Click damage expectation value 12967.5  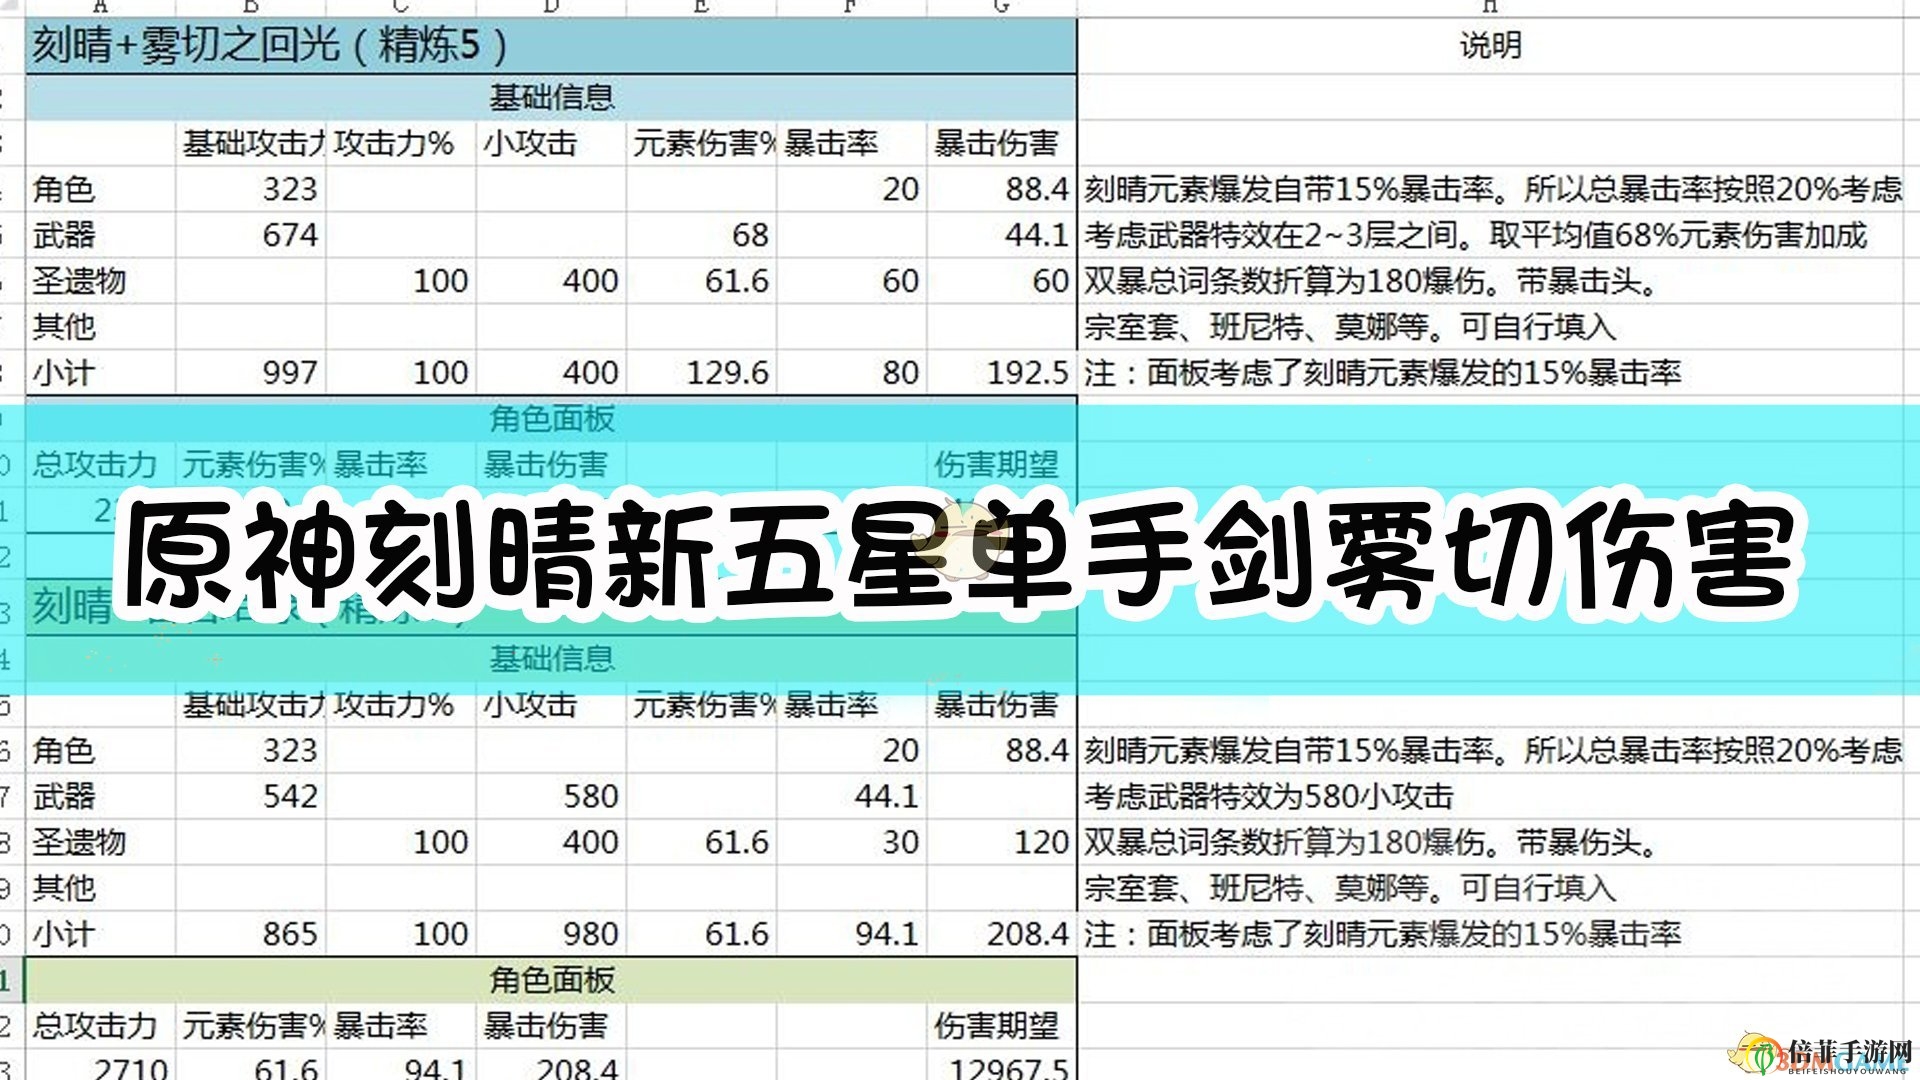pos(1002,1066)
